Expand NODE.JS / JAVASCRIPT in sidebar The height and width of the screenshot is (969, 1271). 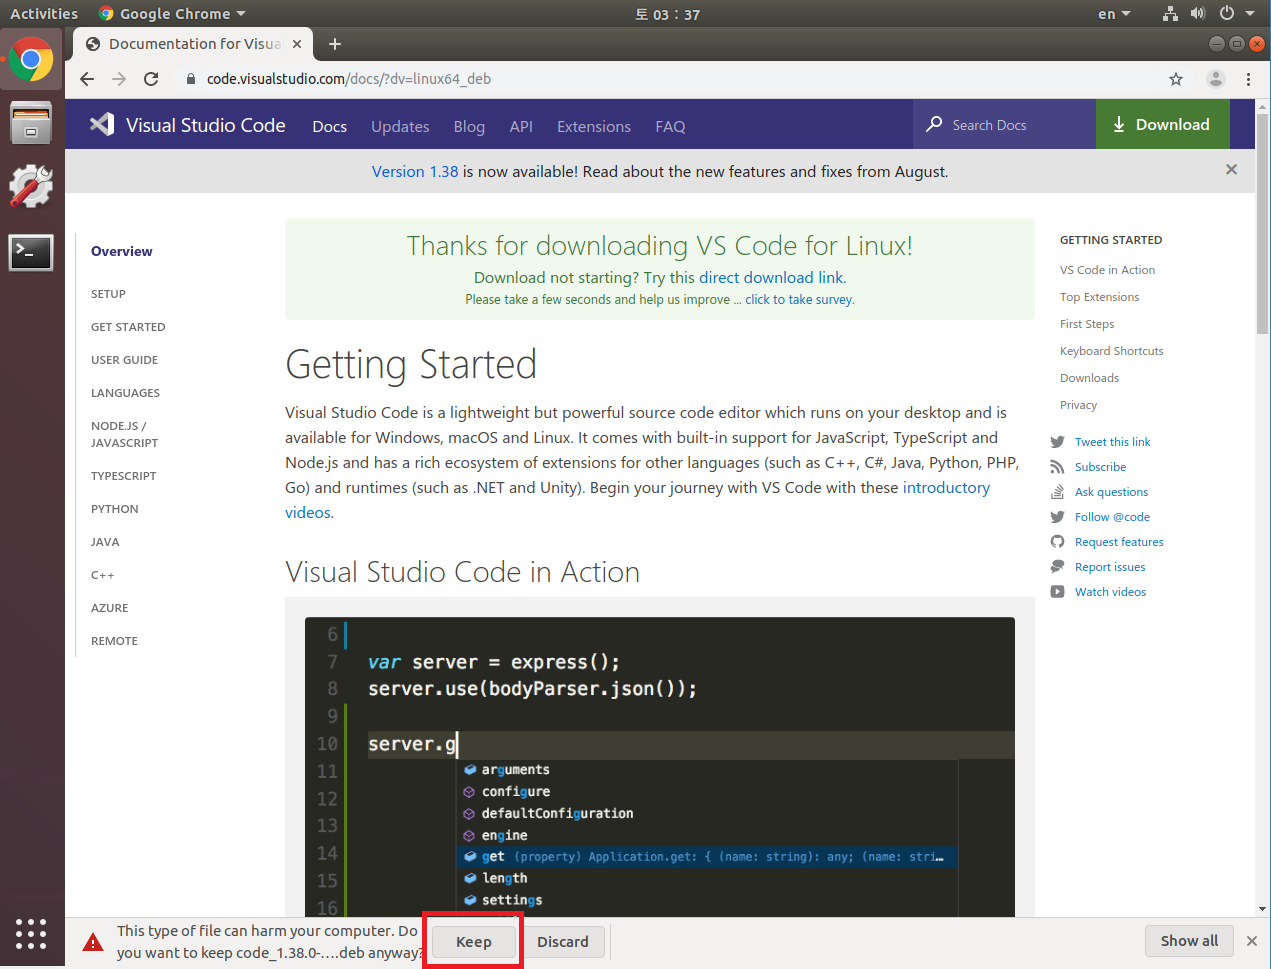click(124, 434)
